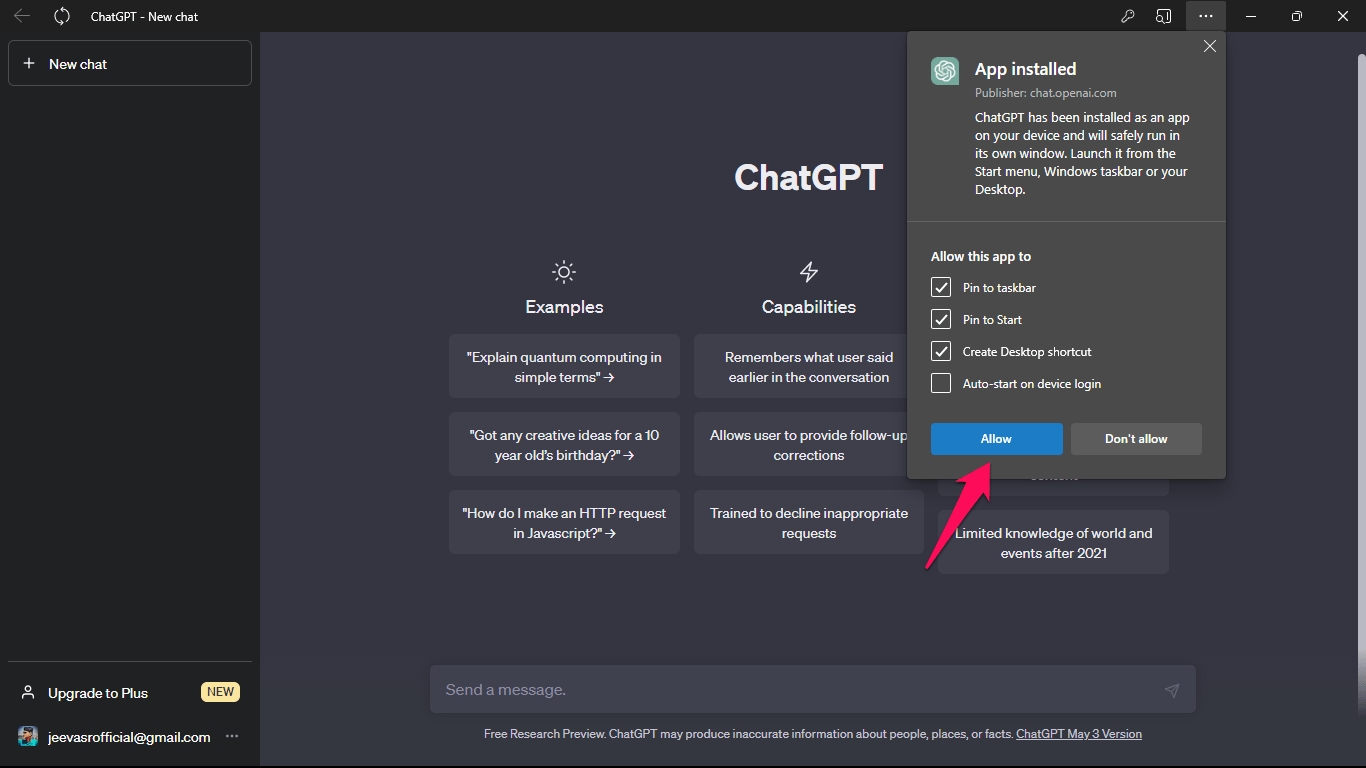Screen dimensions: 1366x768
Task: Click the send message arrow icon
Action: click(1172, 690)
